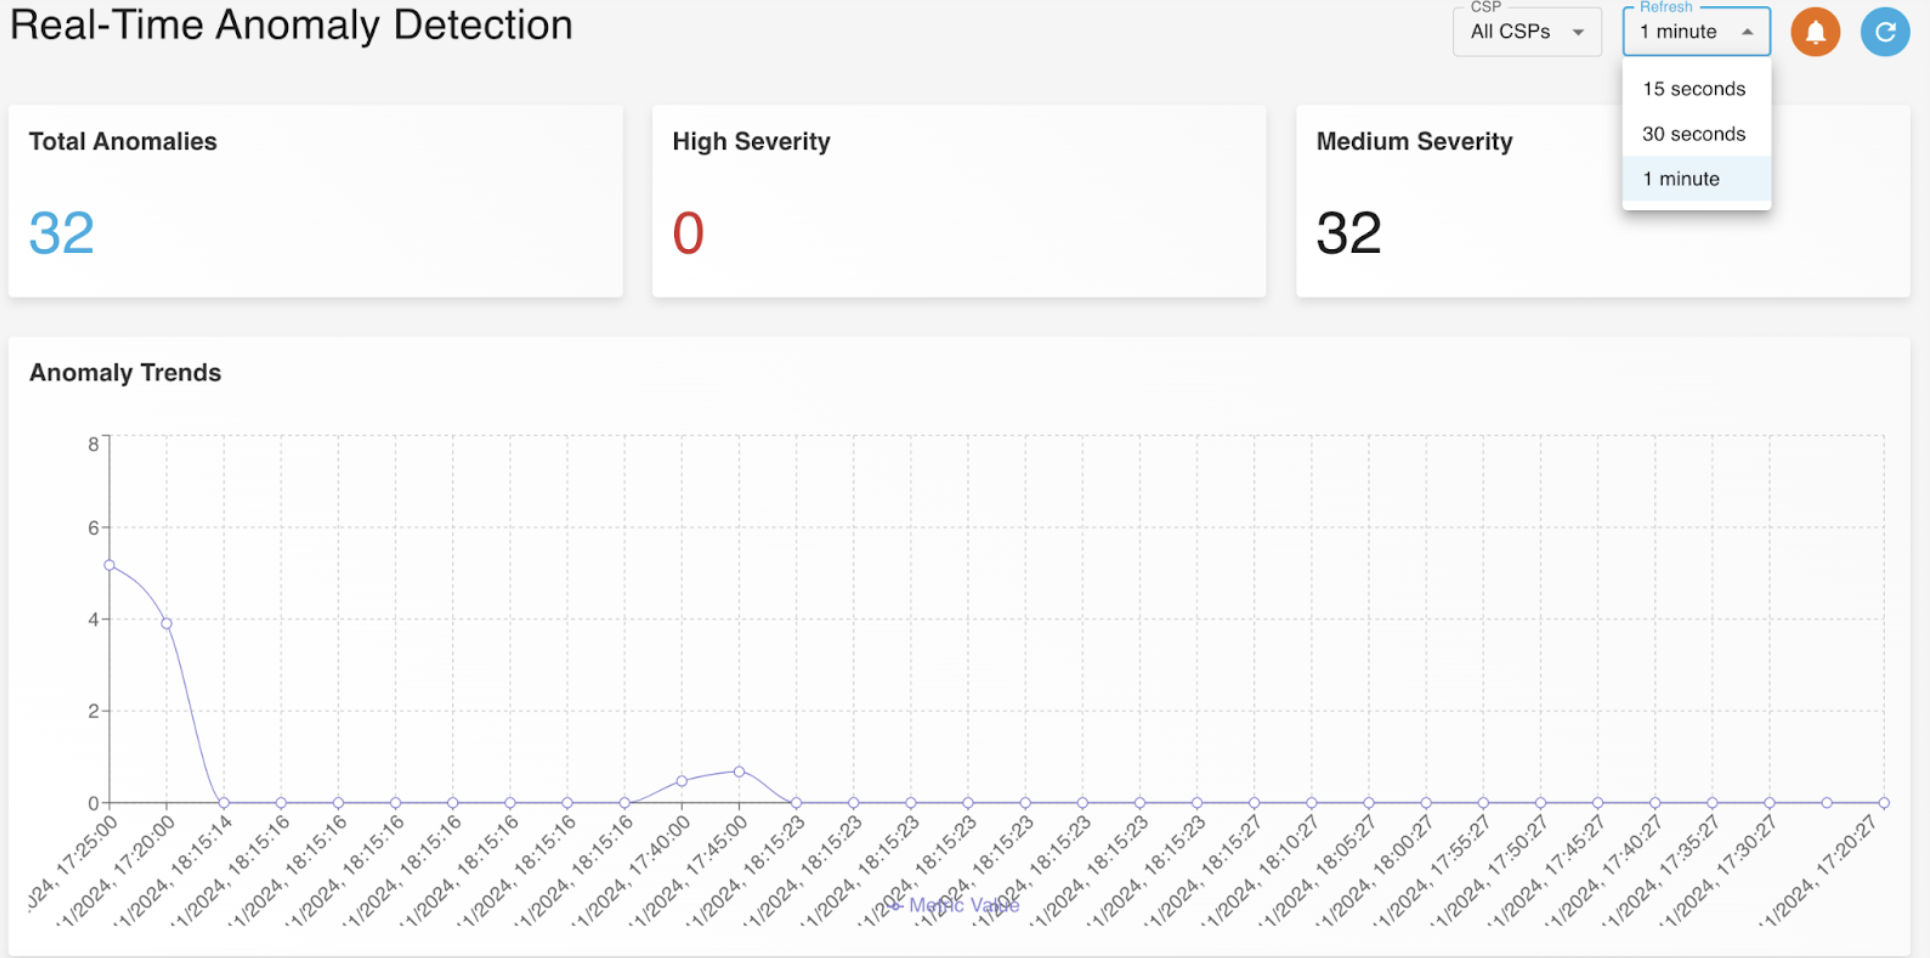
Task: Open the All CSPs dropdown
Action: click(x=1526, y=32)
